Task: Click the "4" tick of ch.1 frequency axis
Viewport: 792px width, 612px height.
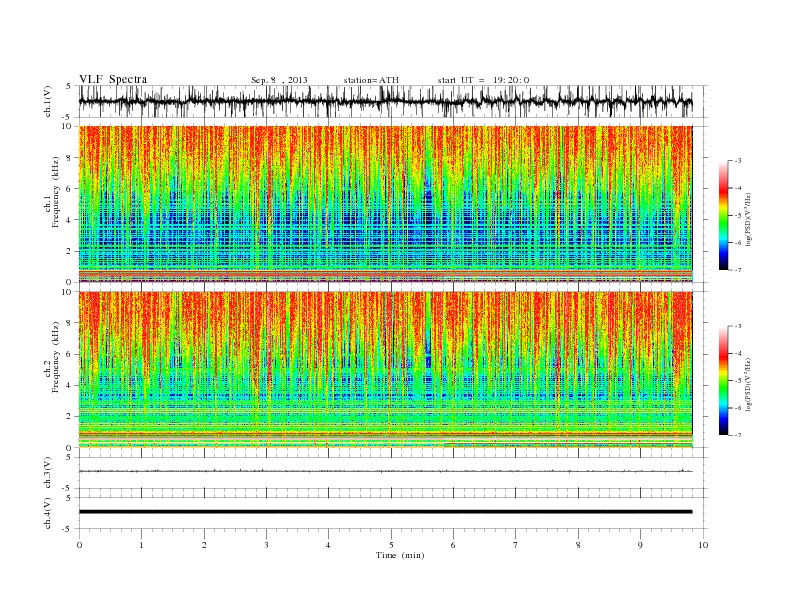Action: [x=70, y=220]
